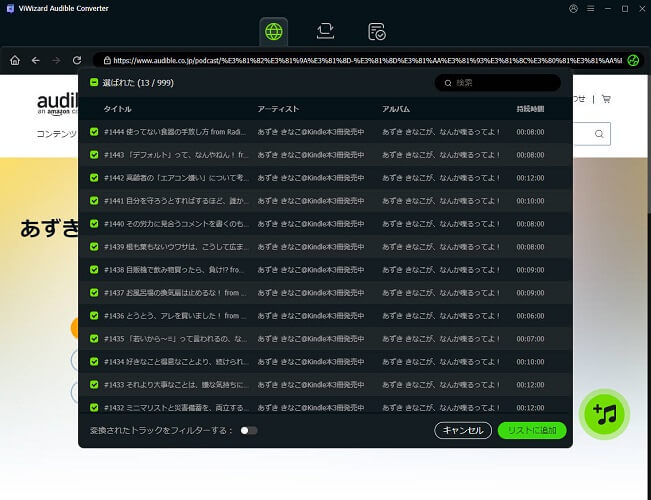Image resolution: width=651 pixels, height=500 pixels.
Task: Click the green icon at address bar end
Action: [633, 61]
